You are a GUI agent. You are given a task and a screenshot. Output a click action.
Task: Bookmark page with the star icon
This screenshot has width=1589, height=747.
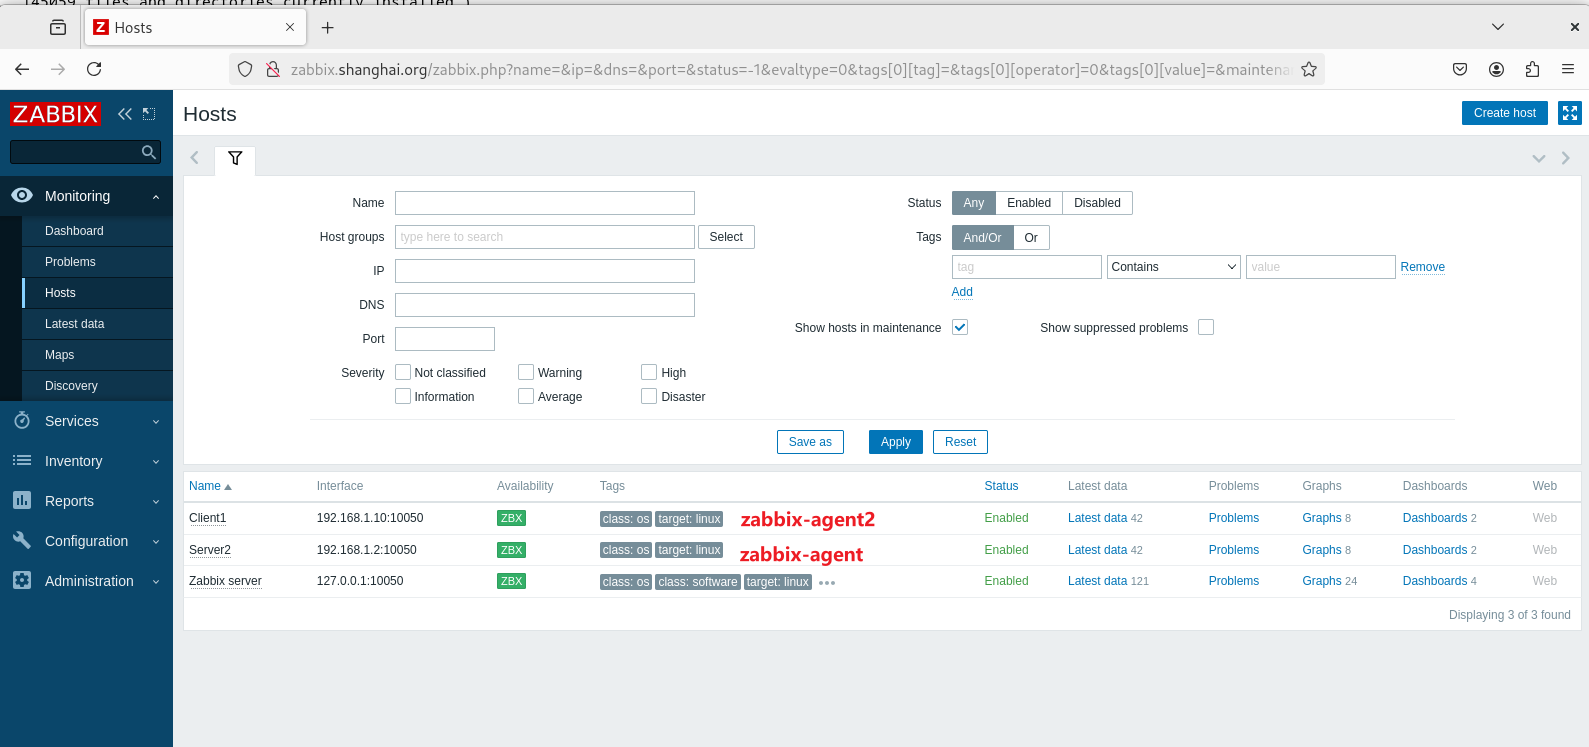[1309, 69]
